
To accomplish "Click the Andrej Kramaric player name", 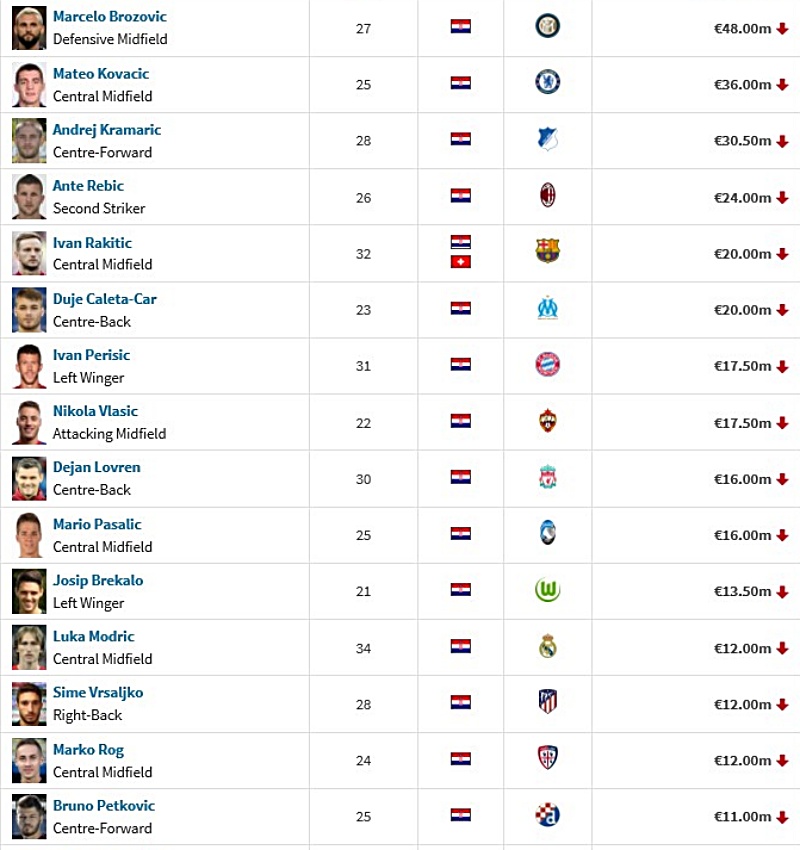I will [107, 130].
